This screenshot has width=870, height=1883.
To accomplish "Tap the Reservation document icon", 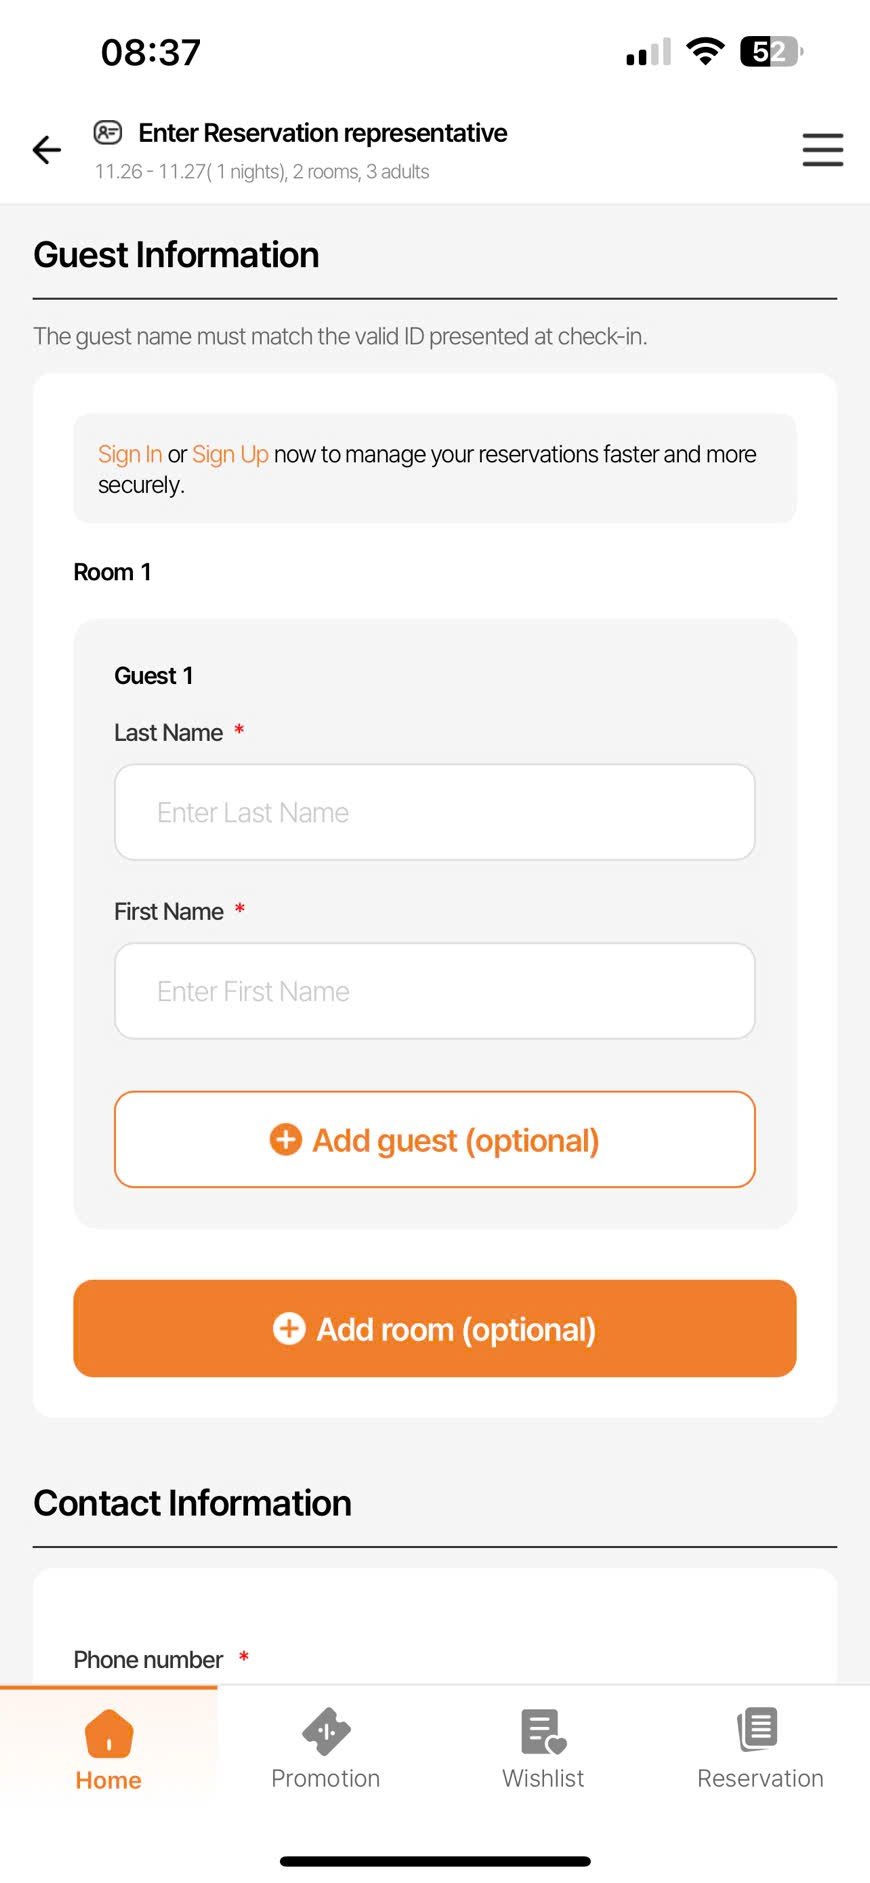I will pos(759,1729).
